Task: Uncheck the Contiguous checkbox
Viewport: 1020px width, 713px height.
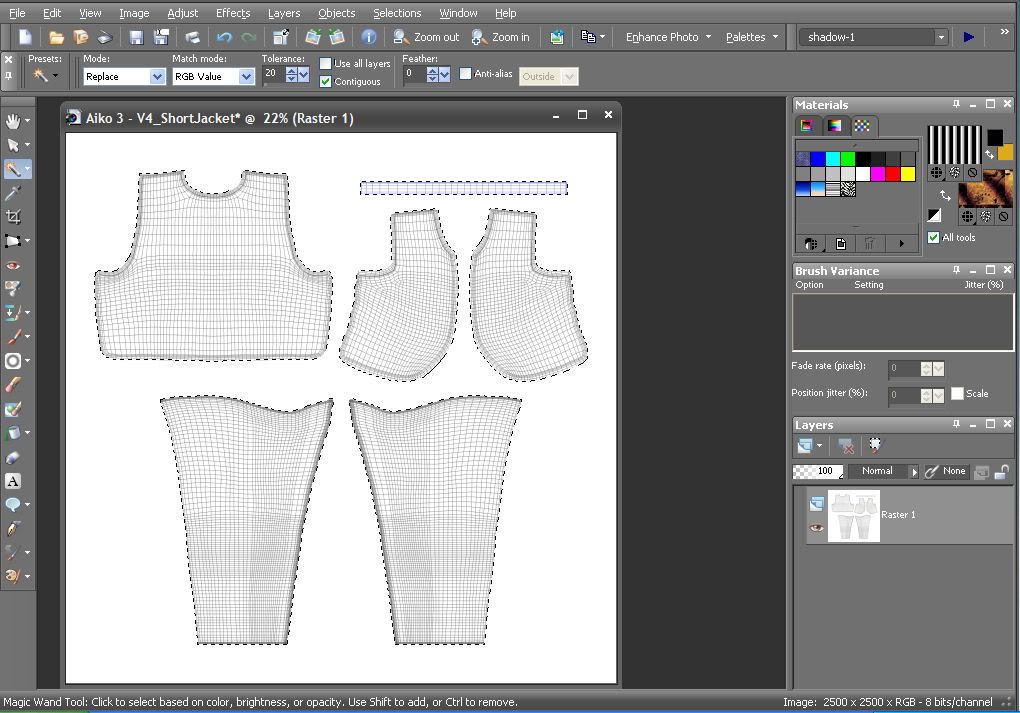Action: click(x=326, y=81)
